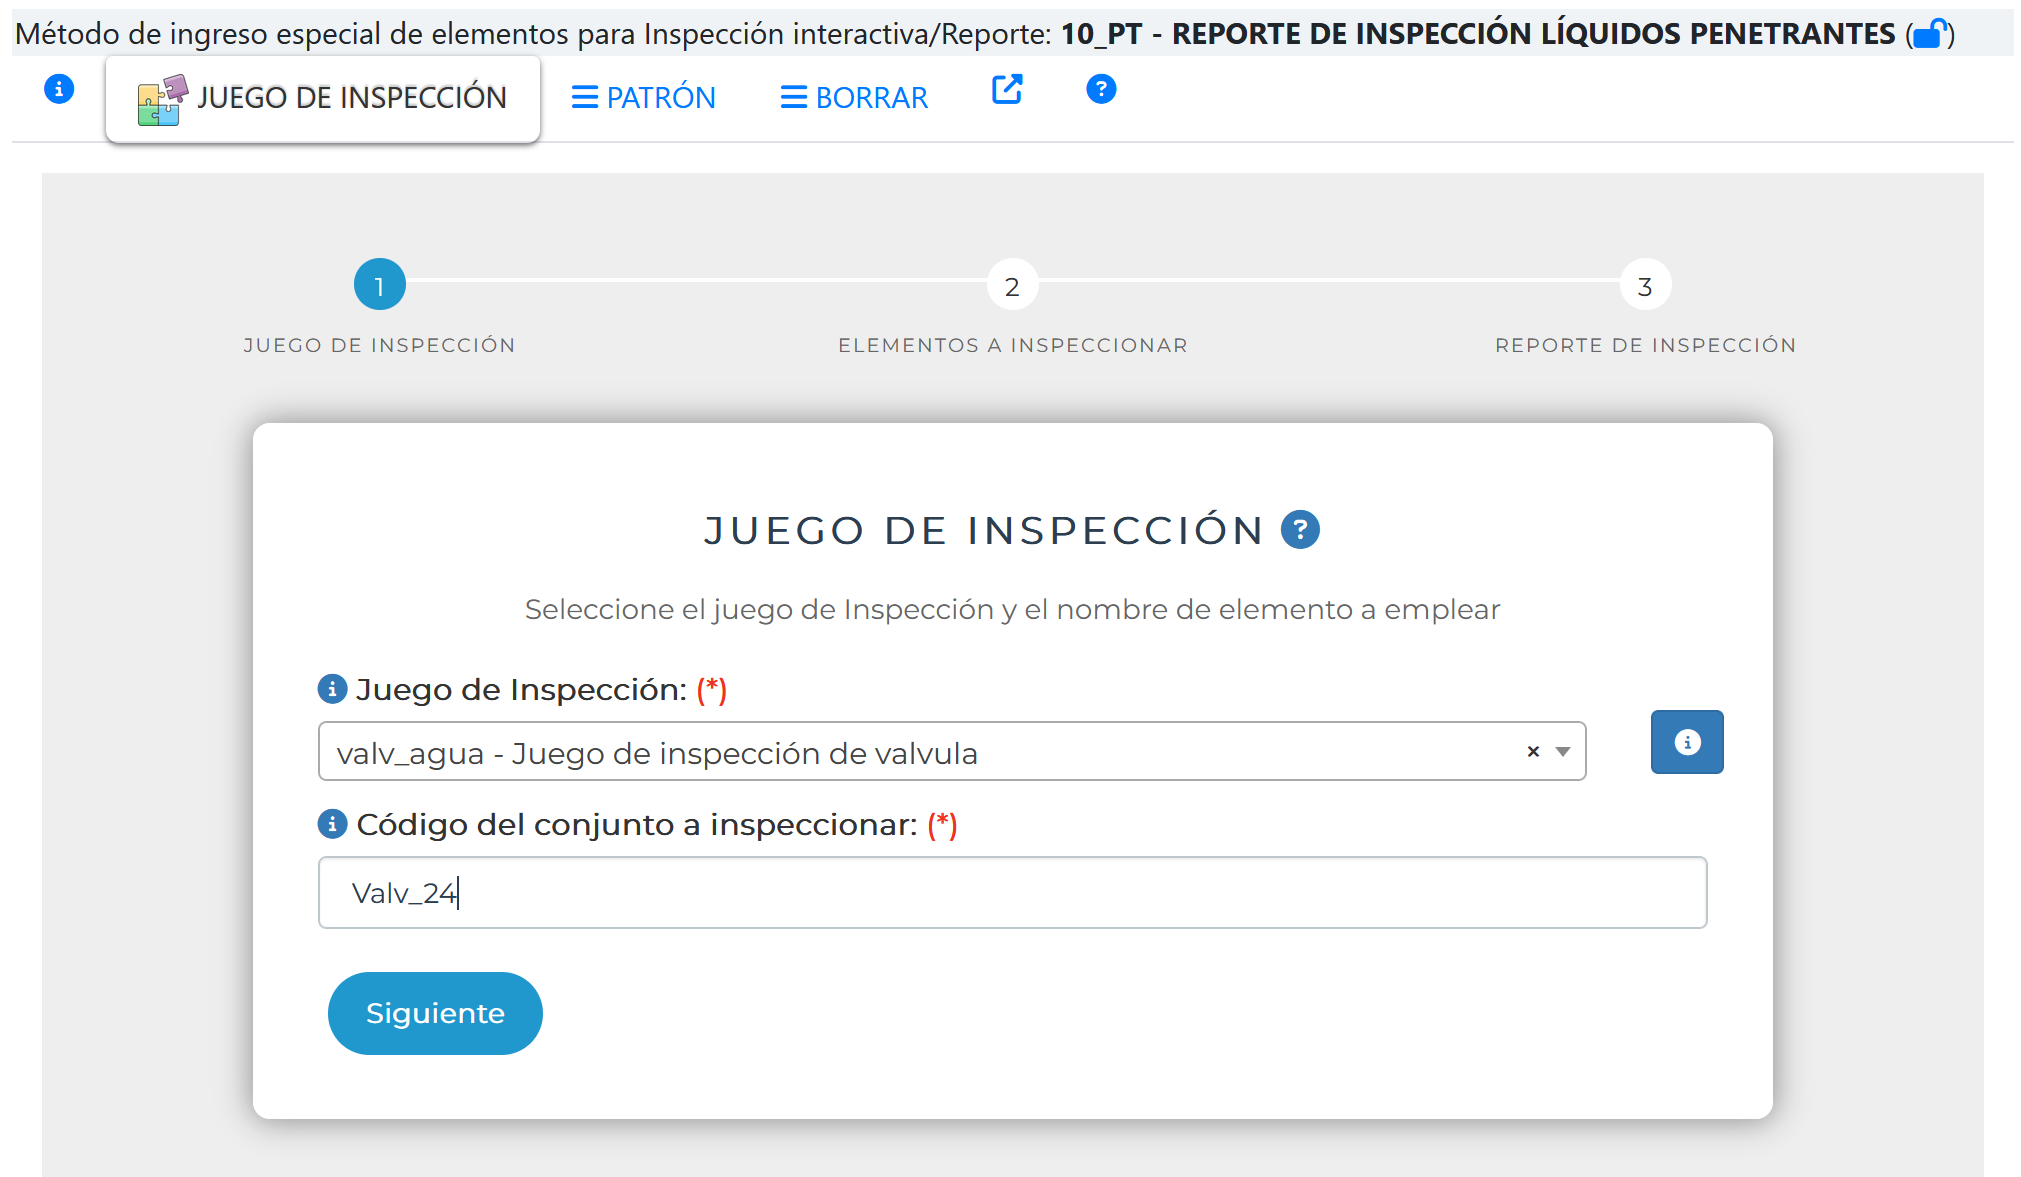Open the PATRÓN menu
The width and height of the screenshot is (2021, 1177).
(x=644, y=98)
